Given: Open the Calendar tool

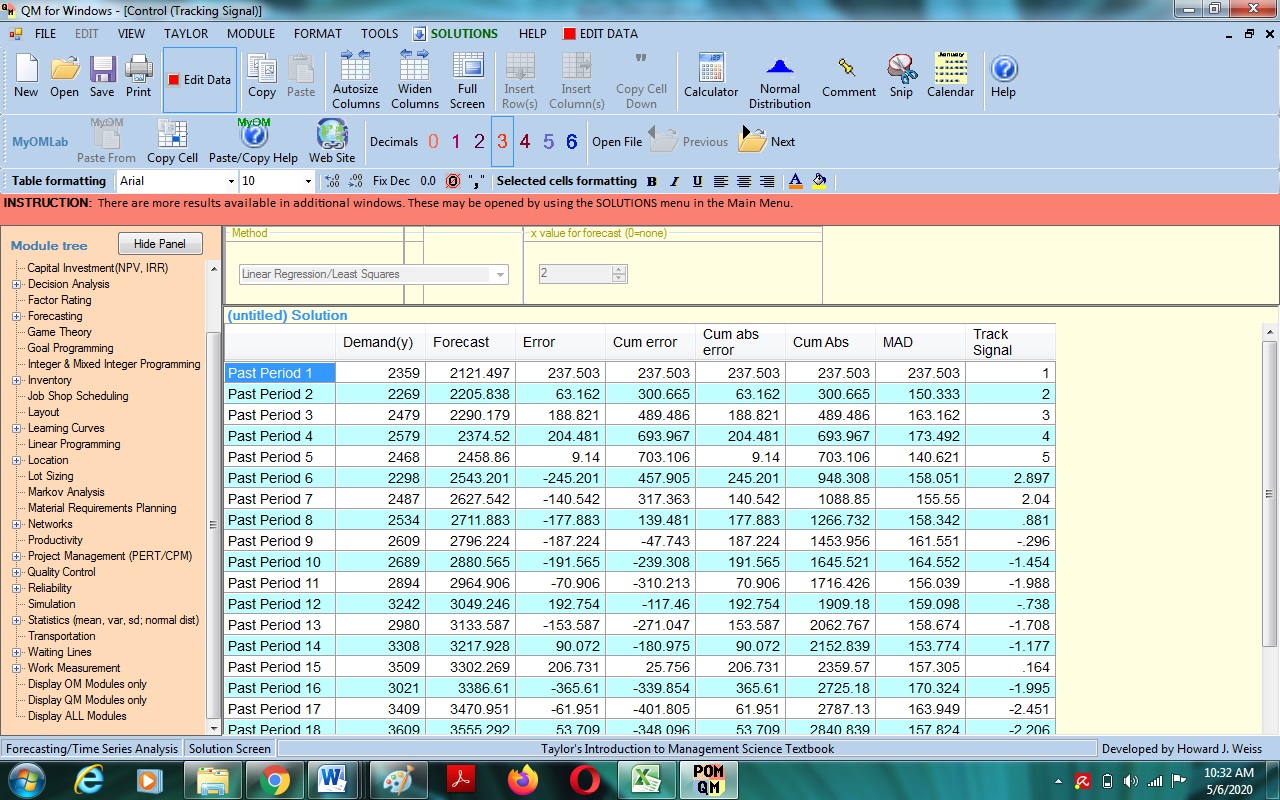Looking at the screenshot, I should click(950, 75).
